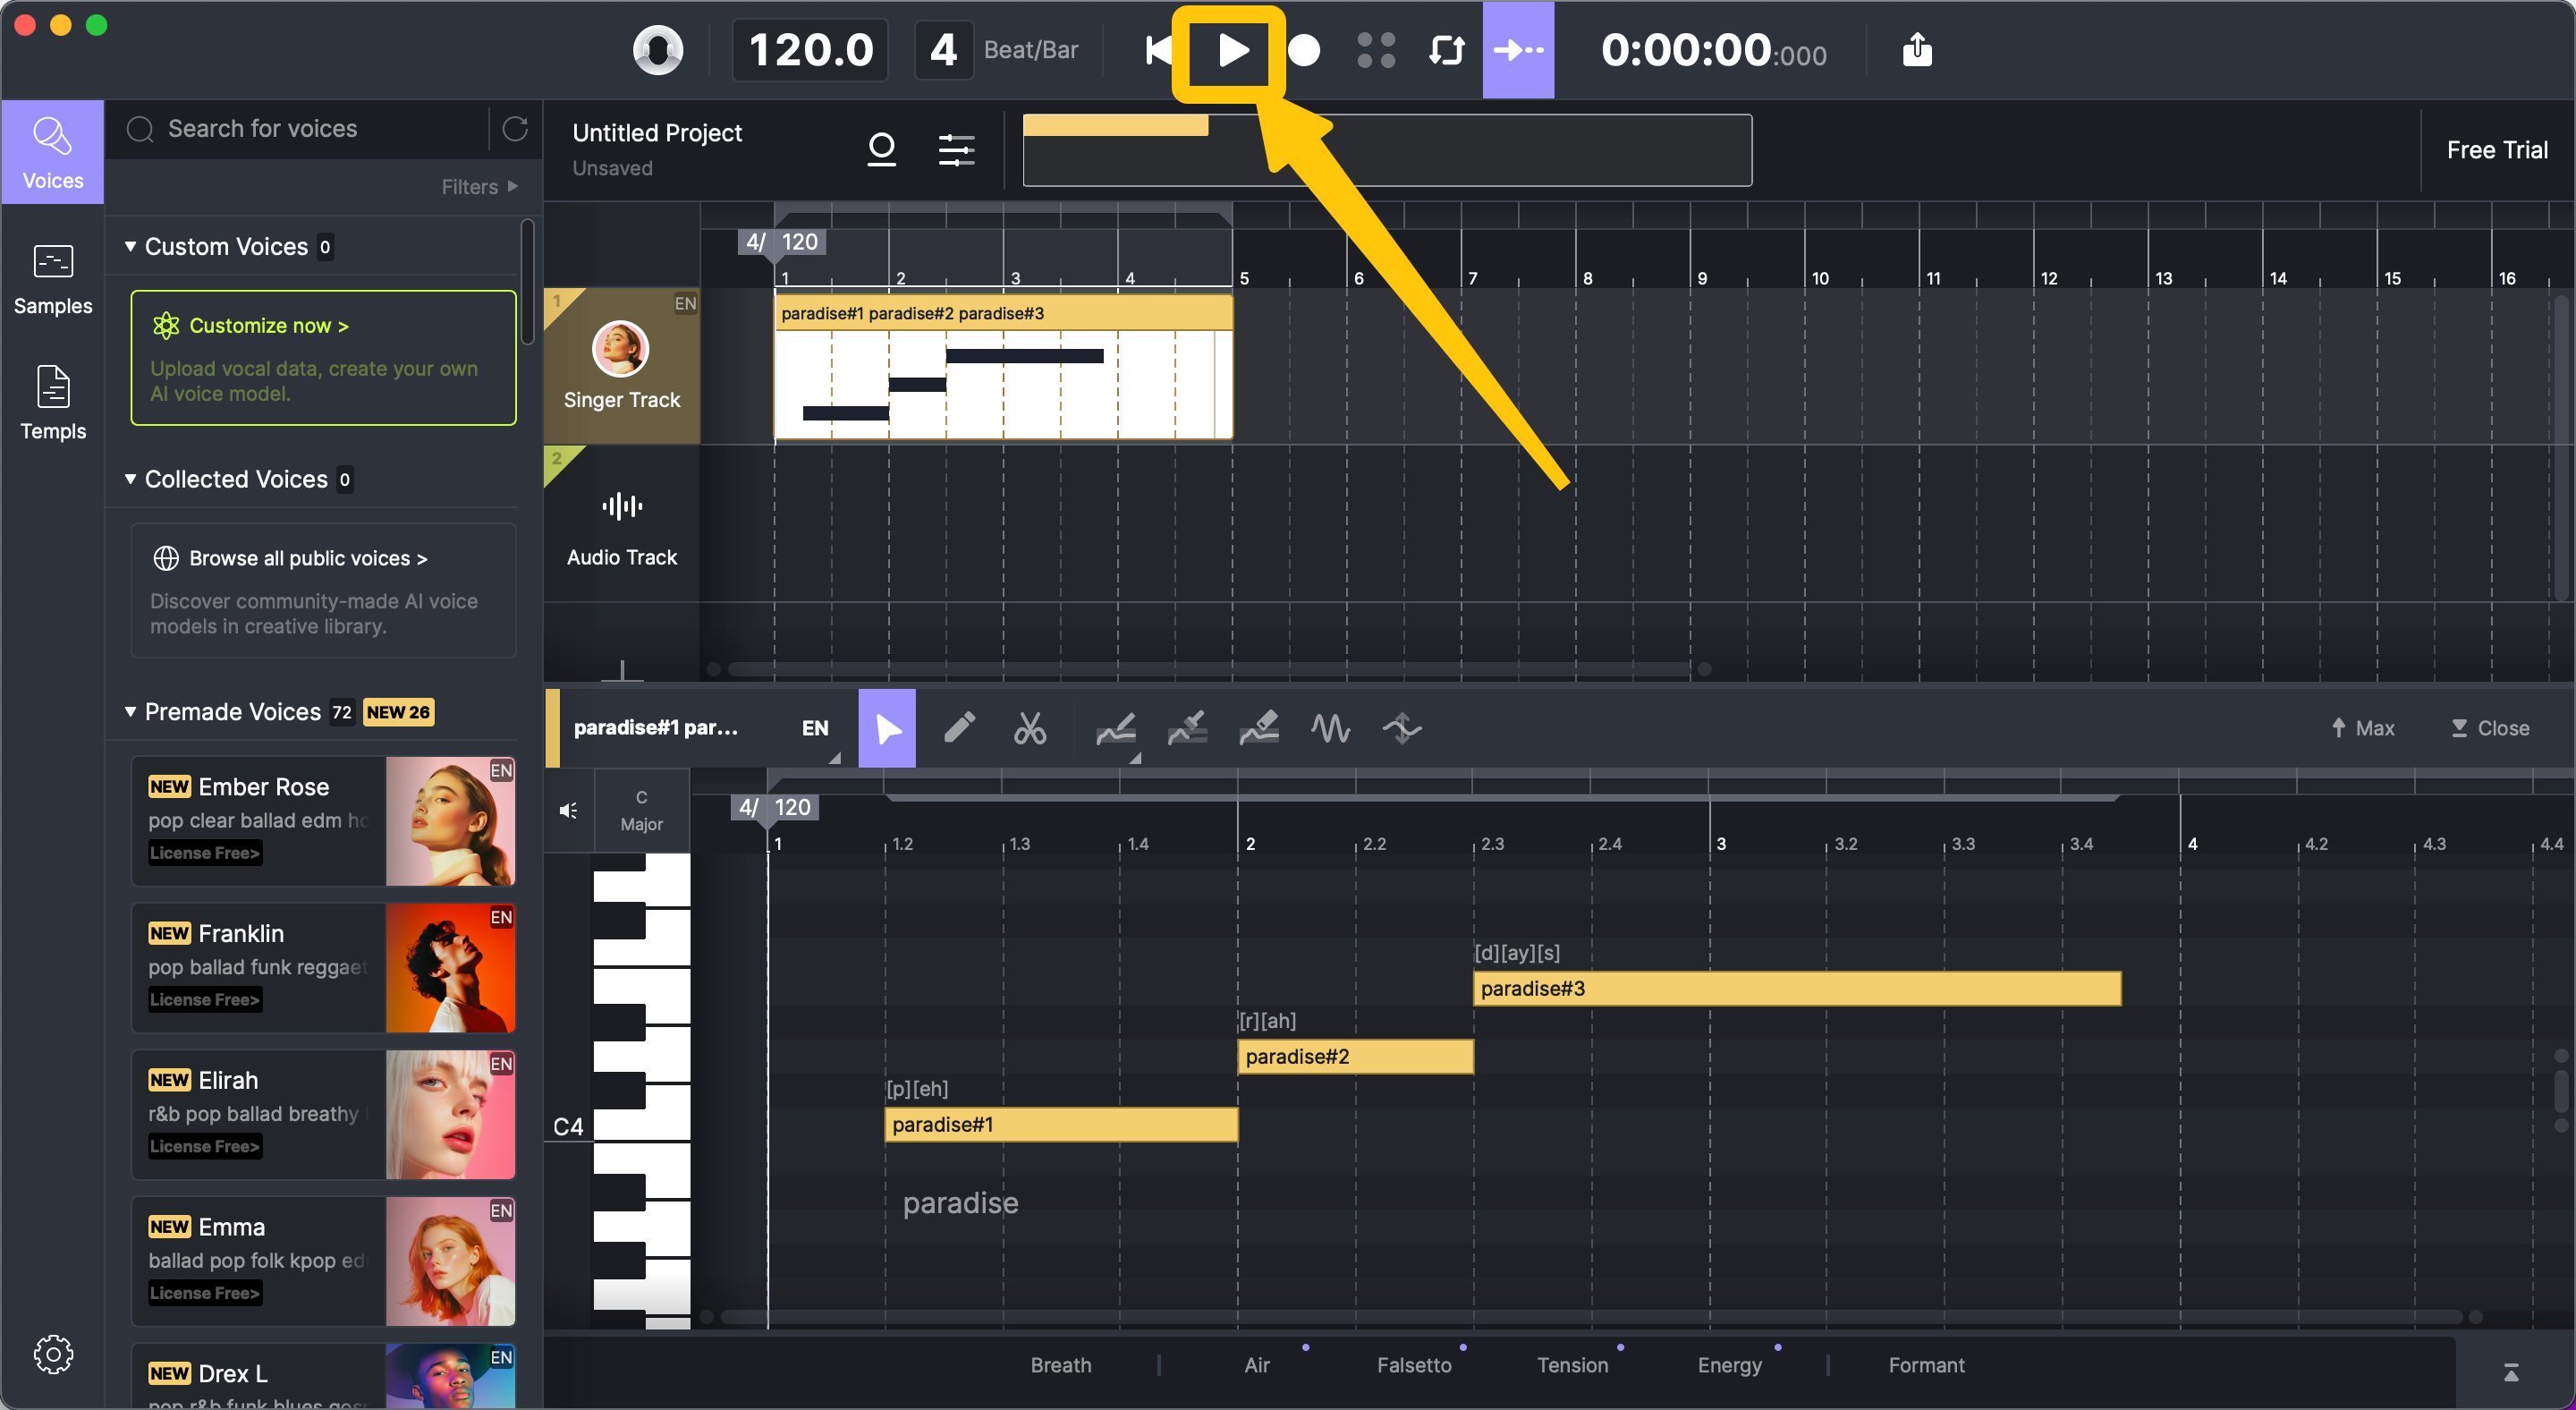Viewport: 2576px width, 1410px height.
Task: Open the EN language dropdown in the editor
Action: click(x=817, y=730)
